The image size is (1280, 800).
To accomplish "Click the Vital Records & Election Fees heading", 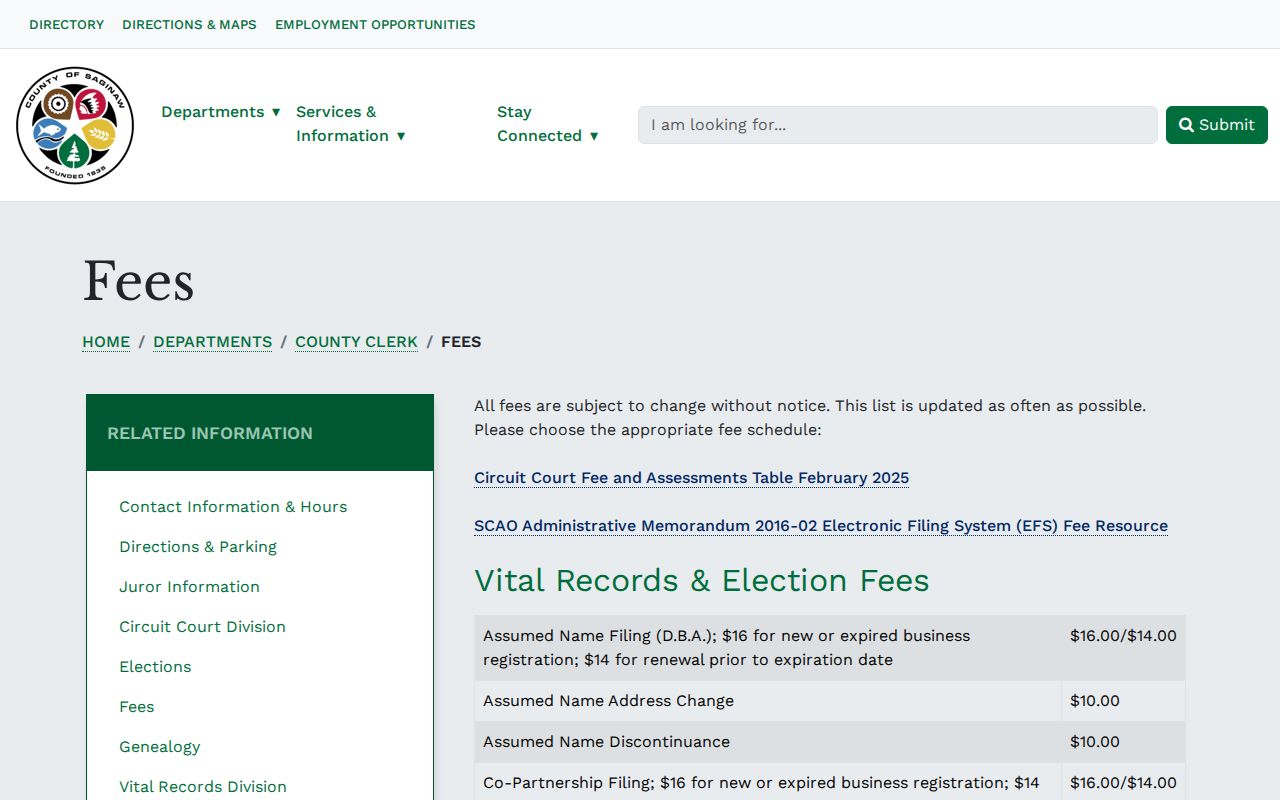I will point(702,581).
